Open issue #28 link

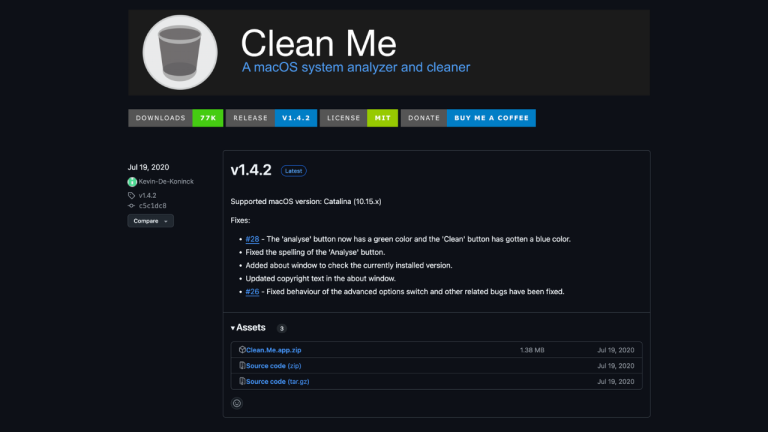252,239
